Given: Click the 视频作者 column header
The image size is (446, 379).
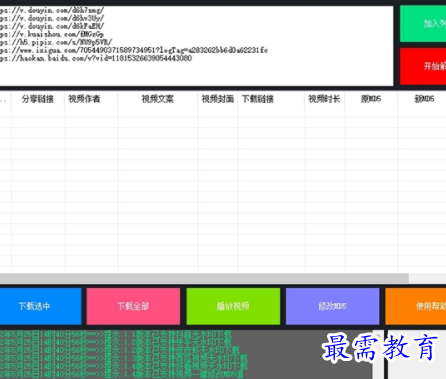Looking at the screenshot, I should point(91,99).
